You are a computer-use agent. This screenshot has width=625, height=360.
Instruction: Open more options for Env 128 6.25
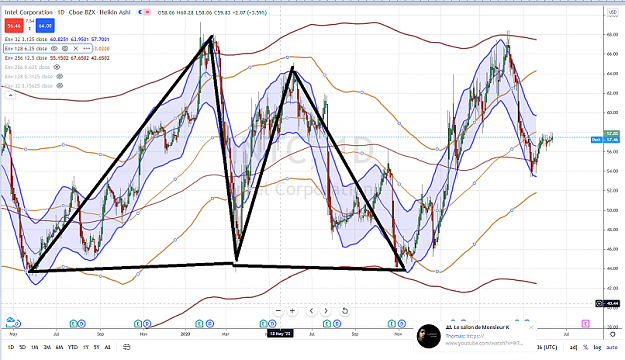(86, 48)
